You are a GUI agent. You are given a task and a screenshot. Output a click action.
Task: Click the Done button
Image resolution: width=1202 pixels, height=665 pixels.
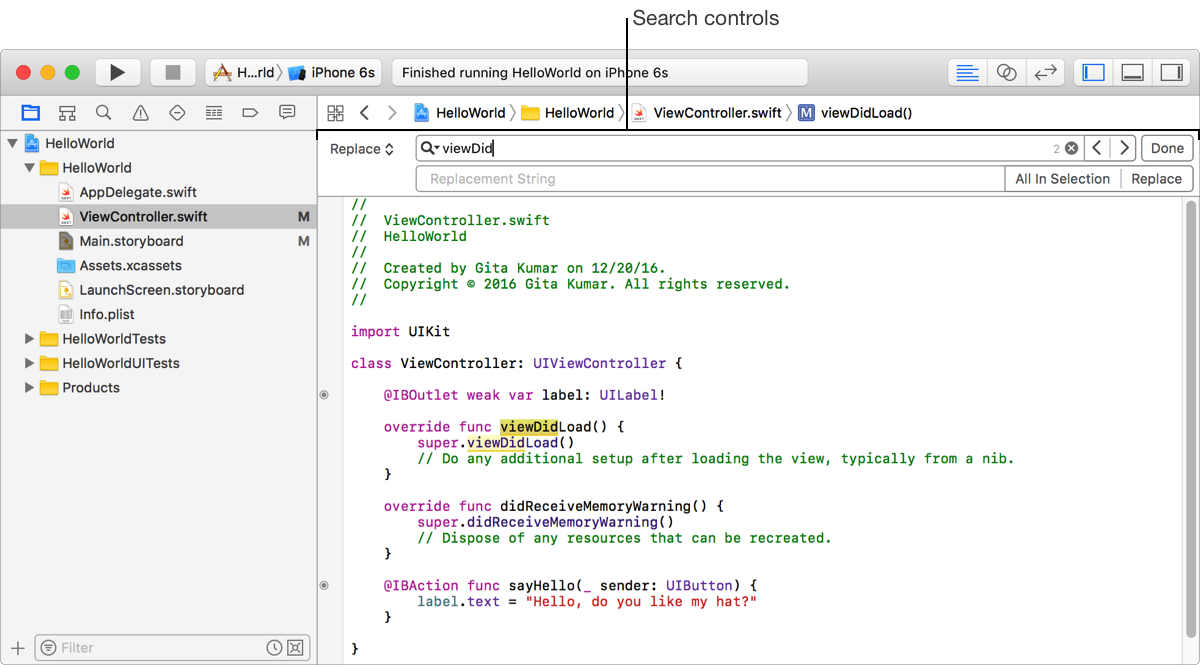[1166, 148]
